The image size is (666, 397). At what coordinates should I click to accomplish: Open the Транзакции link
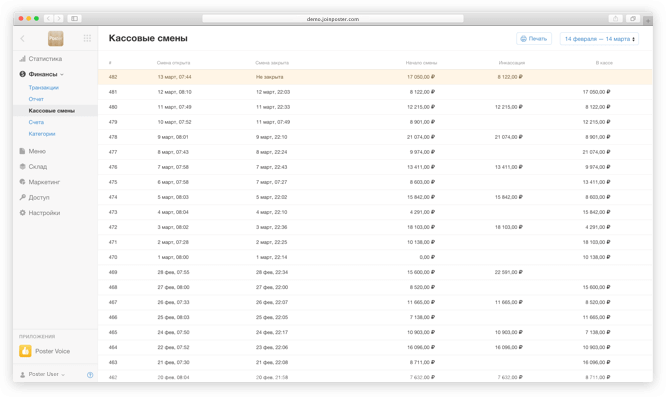click(43, 87)
